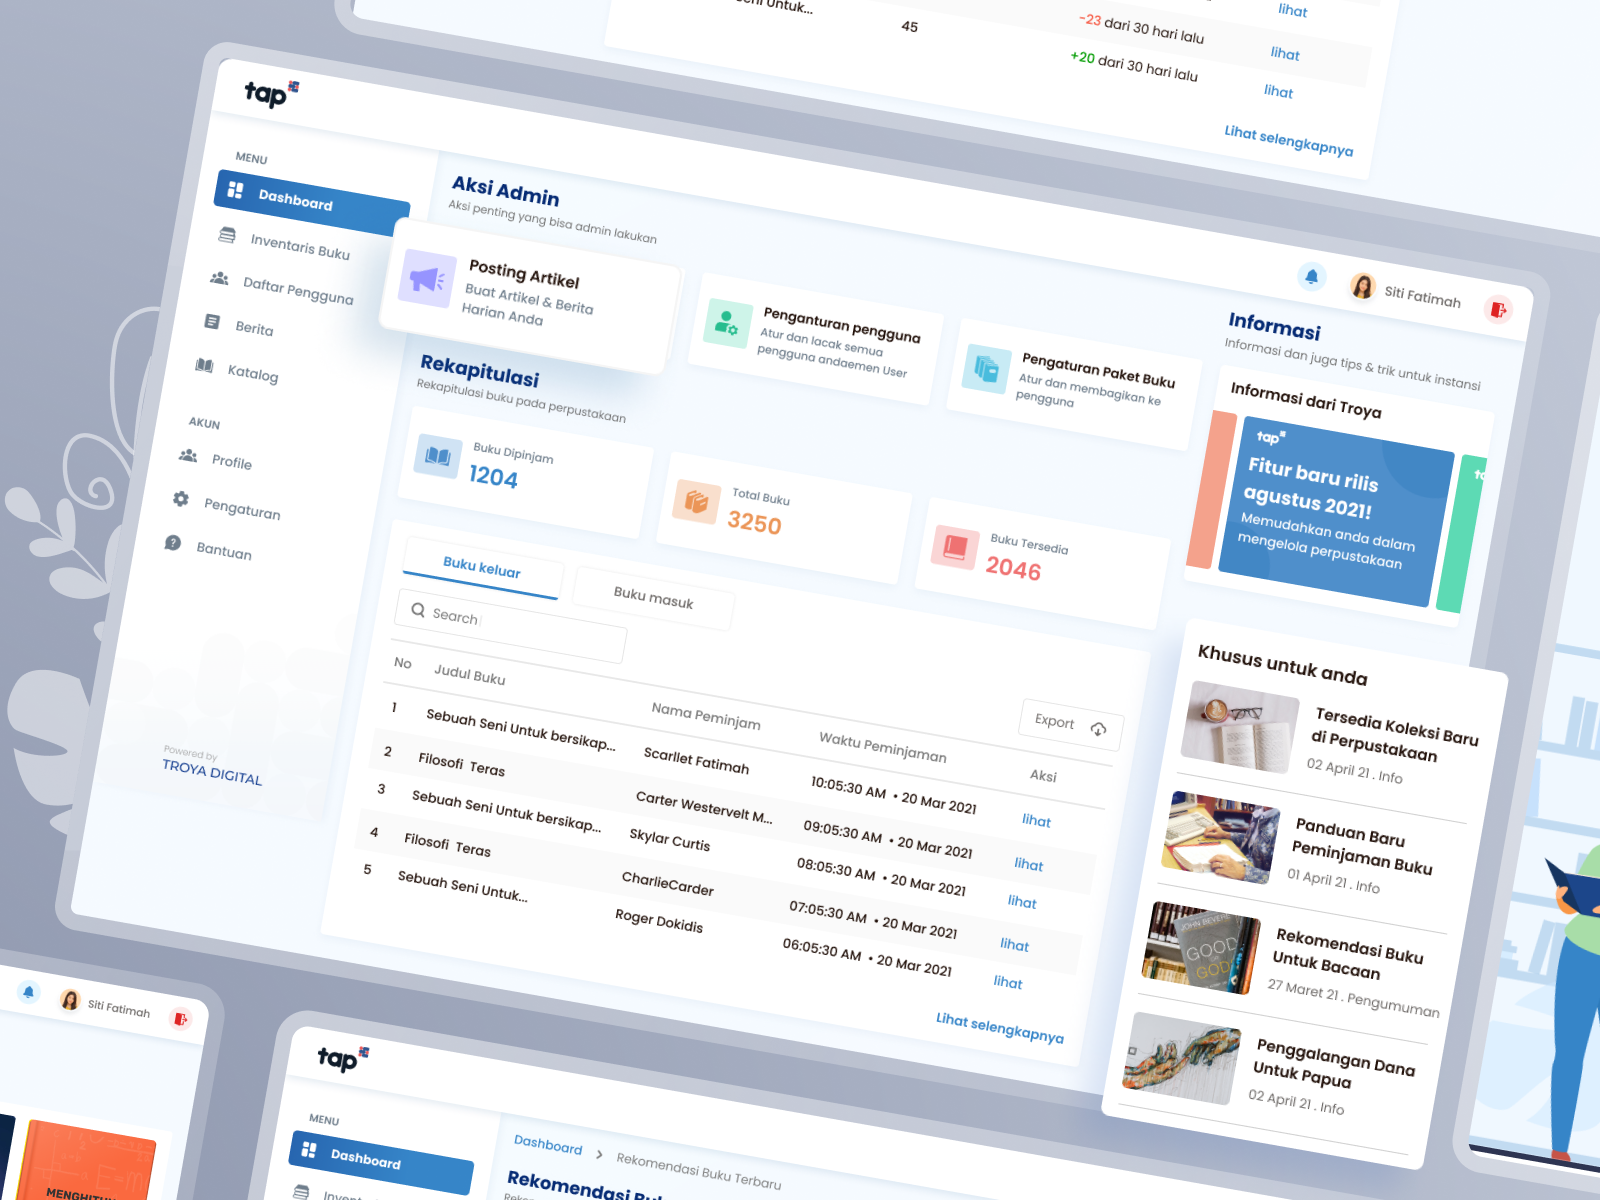Viewport: 1600px width, 1200px height.
Task: Click the megaphone icon on Posting Artikel card
Action: click(x=427, y=279)
